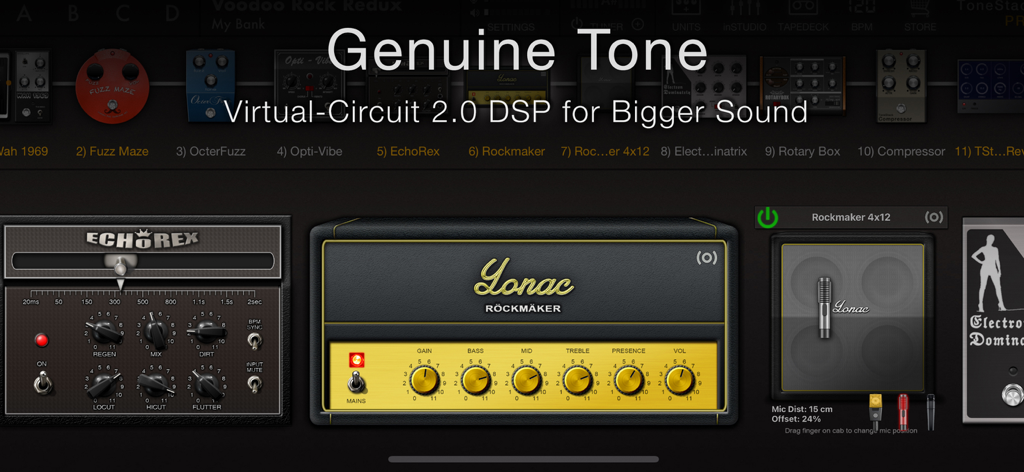Click the EchoRex LOCUT knob
The width and height of the screenshot is (1024, 472).
(104, 385)
